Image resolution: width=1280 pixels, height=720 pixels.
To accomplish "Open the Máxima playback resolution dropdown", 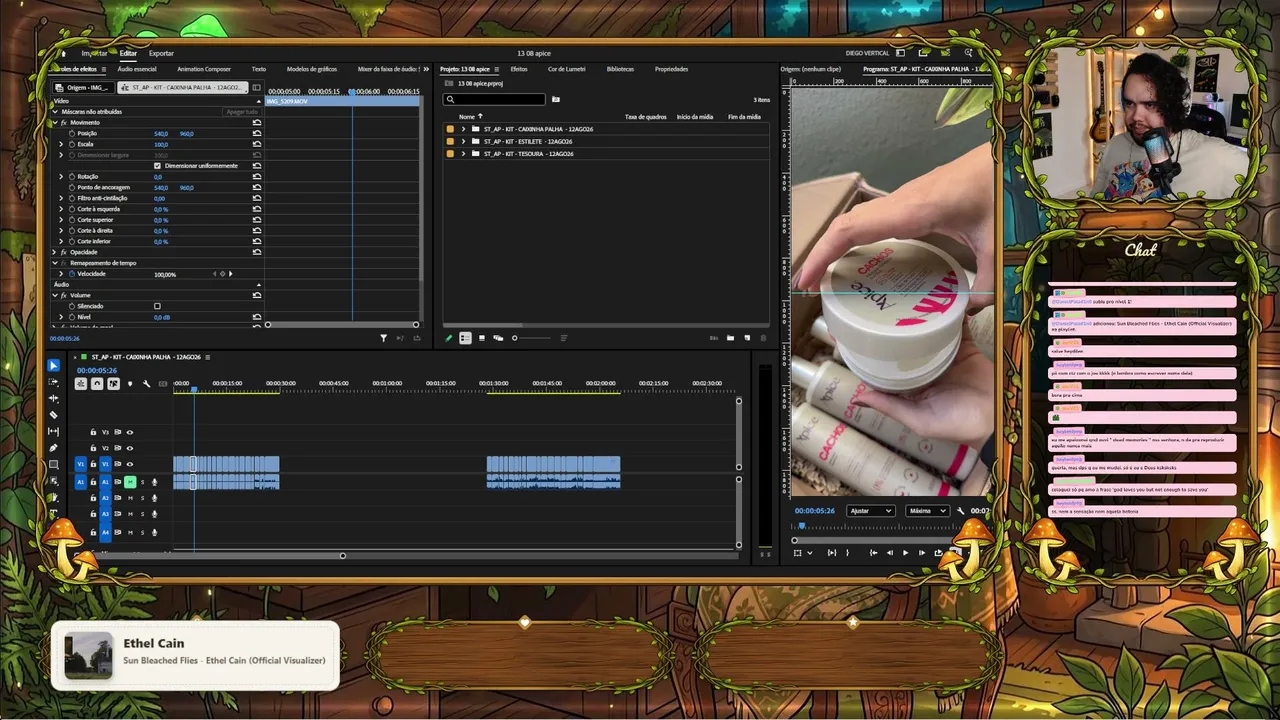I will point(927,511).
